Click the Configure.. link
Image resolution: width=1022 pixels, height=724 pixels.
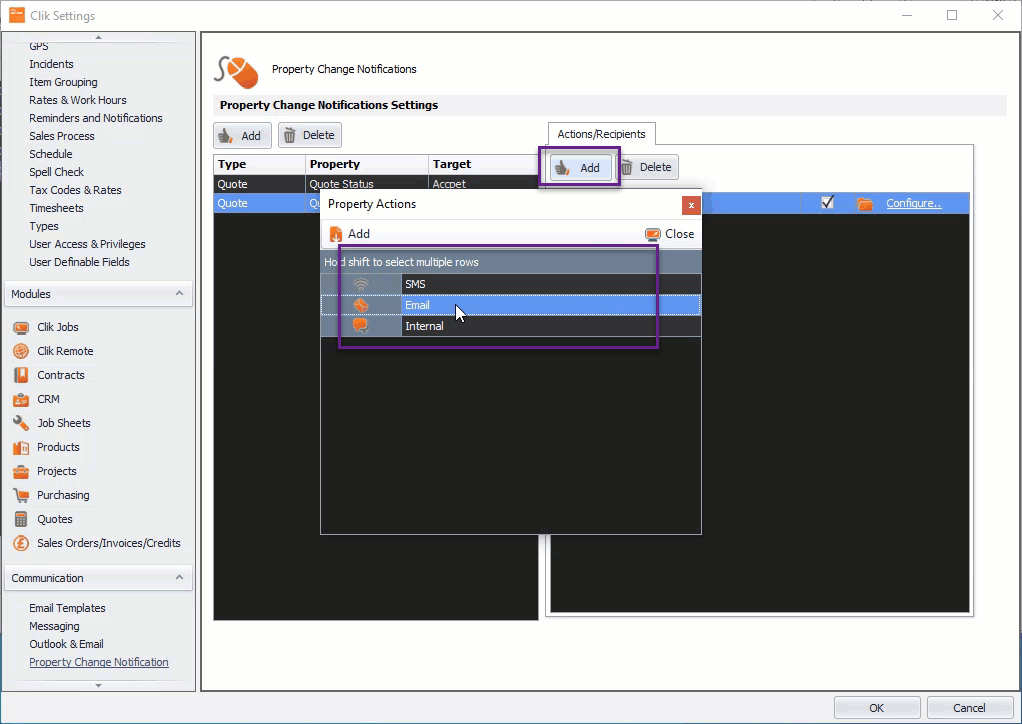[914, 203]
